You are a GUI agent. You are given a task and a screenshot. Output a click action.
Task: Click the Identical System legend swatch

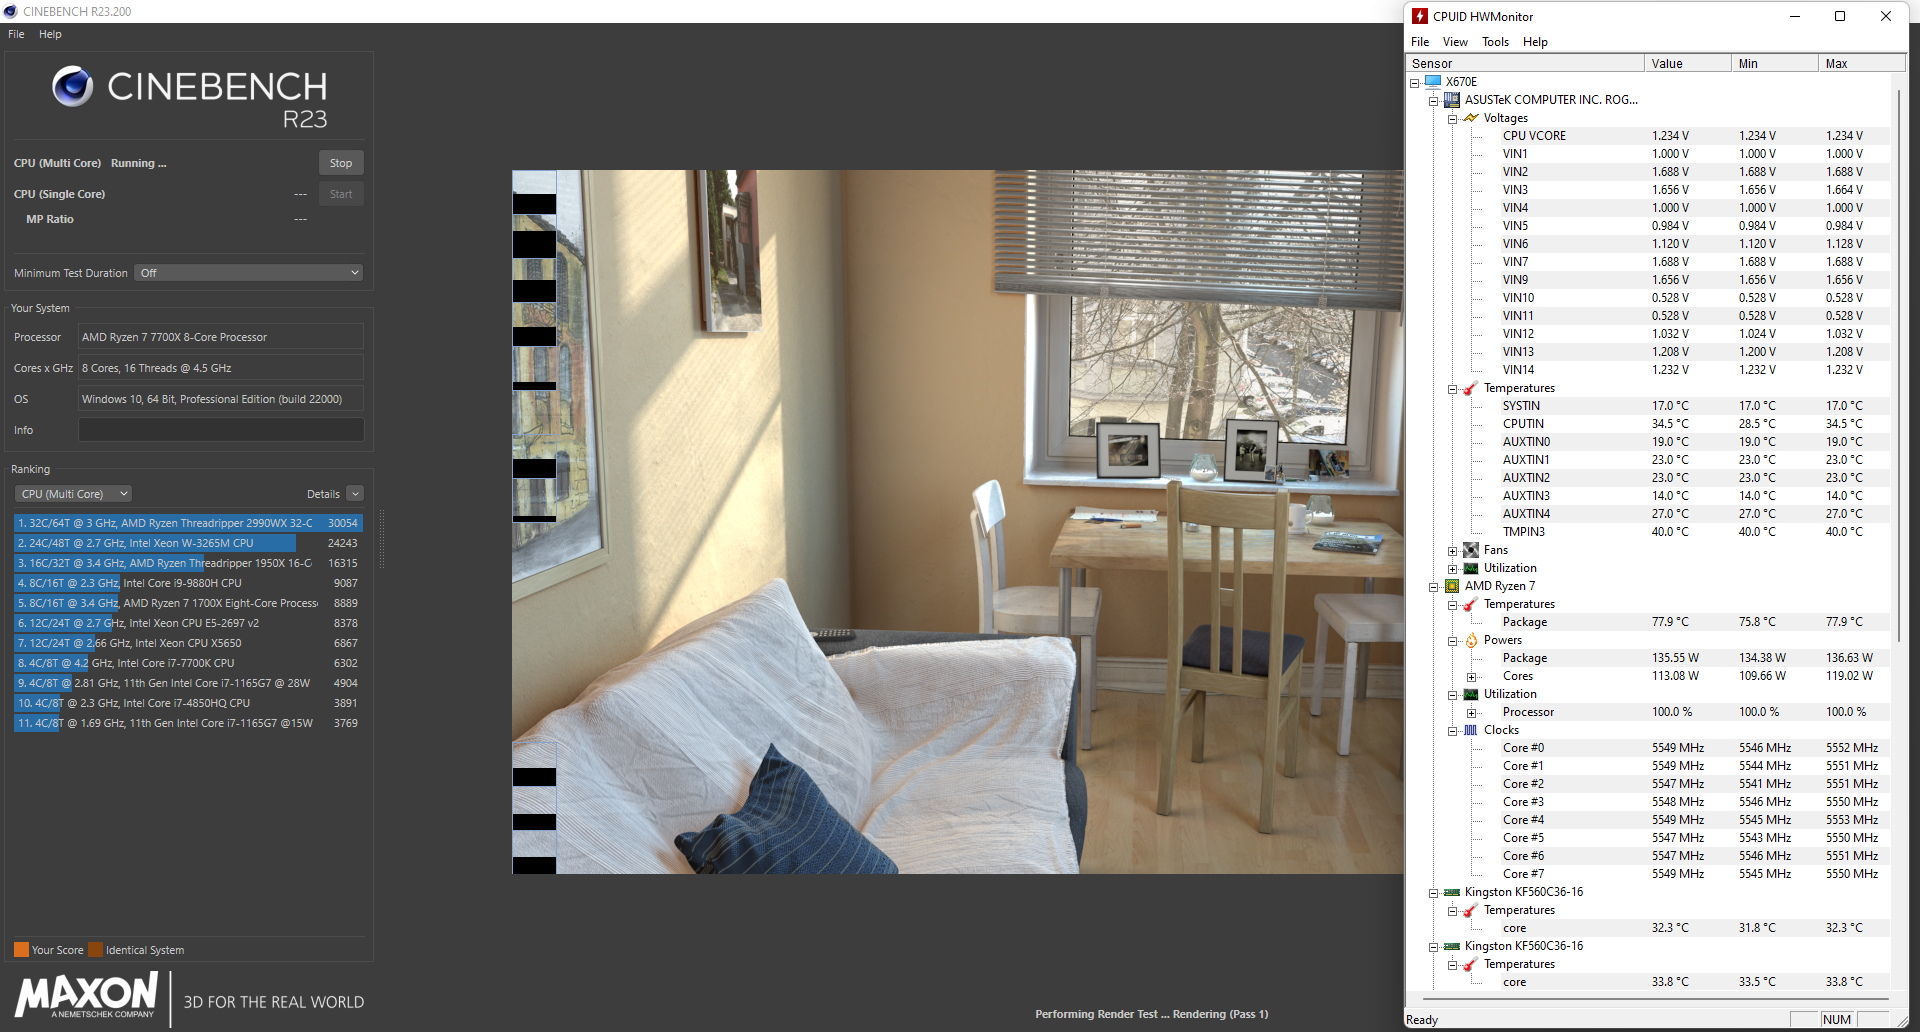point(95,950)
